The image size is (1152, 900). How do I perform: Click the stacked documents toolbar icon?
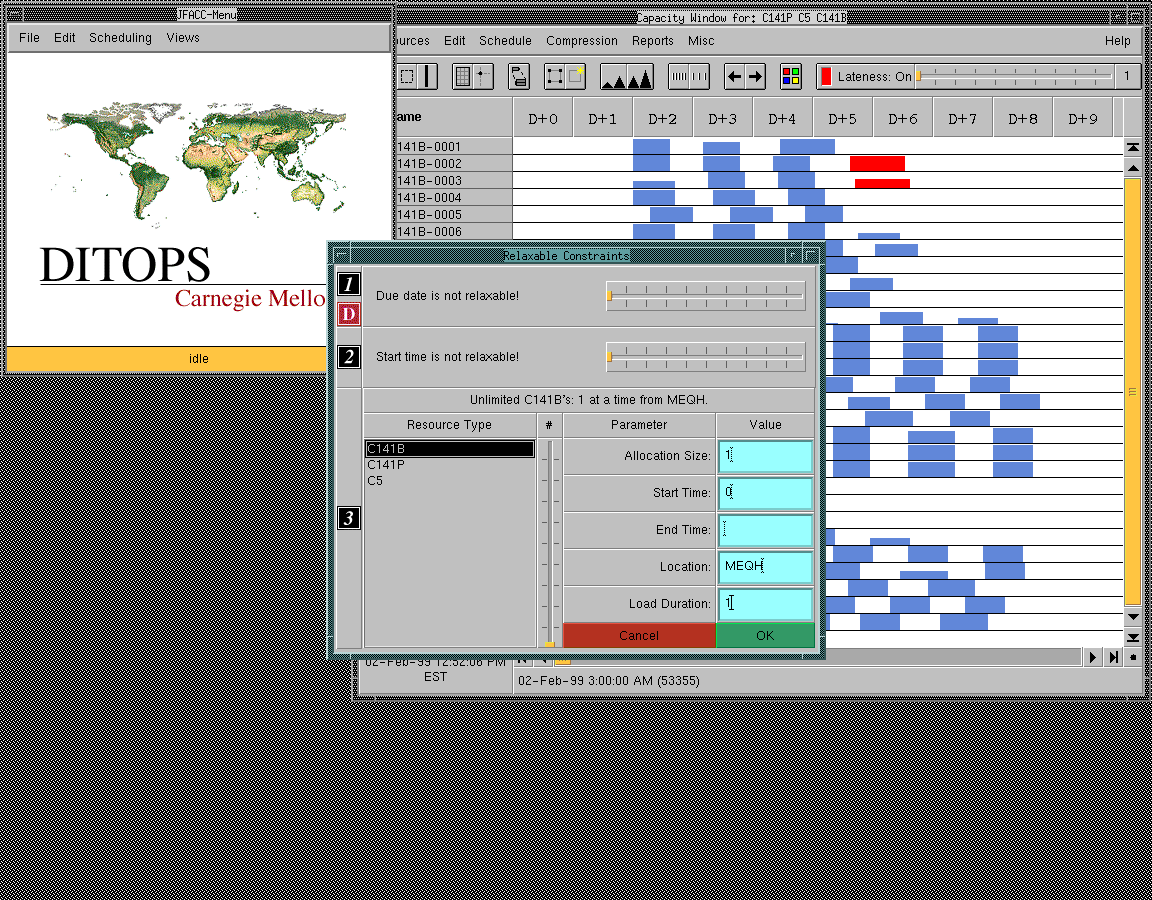click(519, 77)
